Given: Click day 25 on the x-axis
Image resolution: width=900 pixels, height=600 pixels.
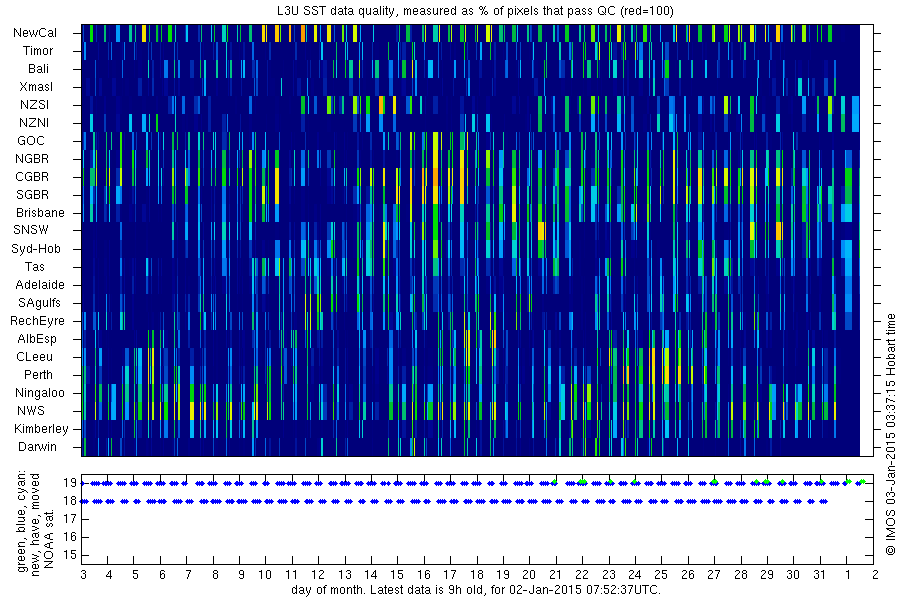Looking at the screenshot, I should [x=661, y=575].
